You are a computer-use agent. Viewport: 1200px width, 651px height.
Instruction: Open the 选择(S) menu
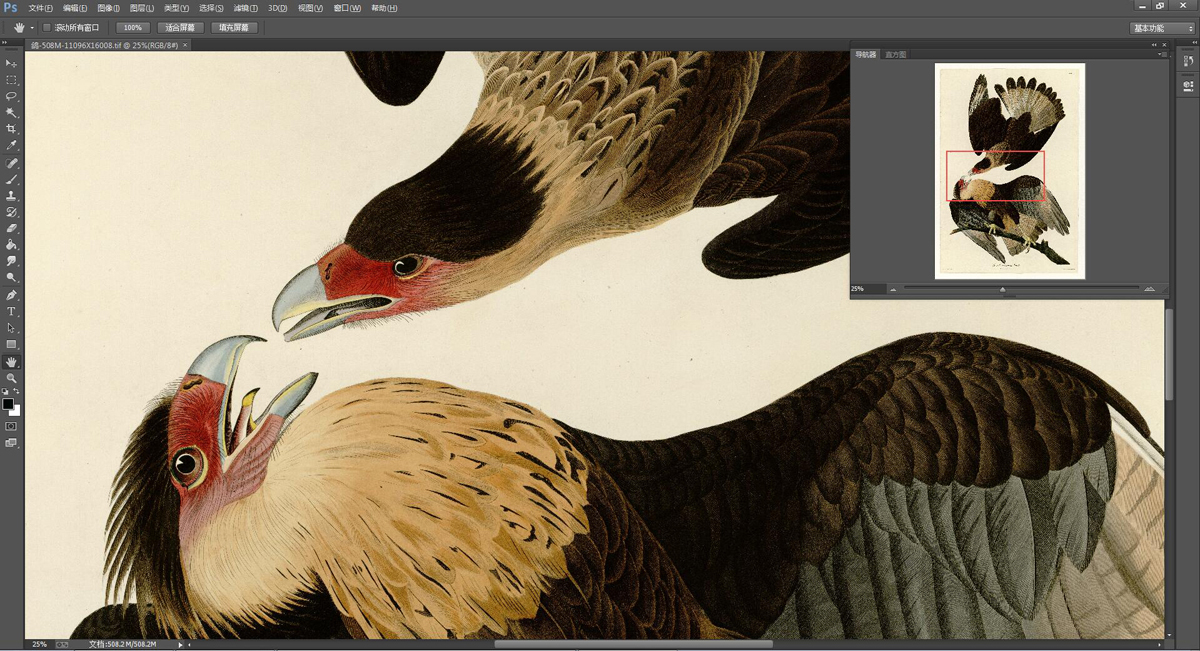(x=212, y=8)
